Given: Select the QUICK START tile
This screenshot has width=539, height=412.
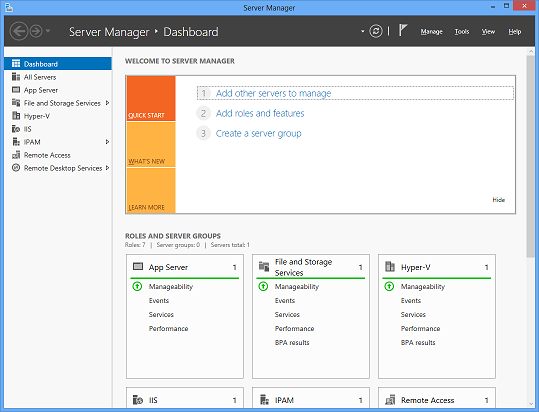Looking at the screenshot, I should pyautogui.click(x=151, y=98).
